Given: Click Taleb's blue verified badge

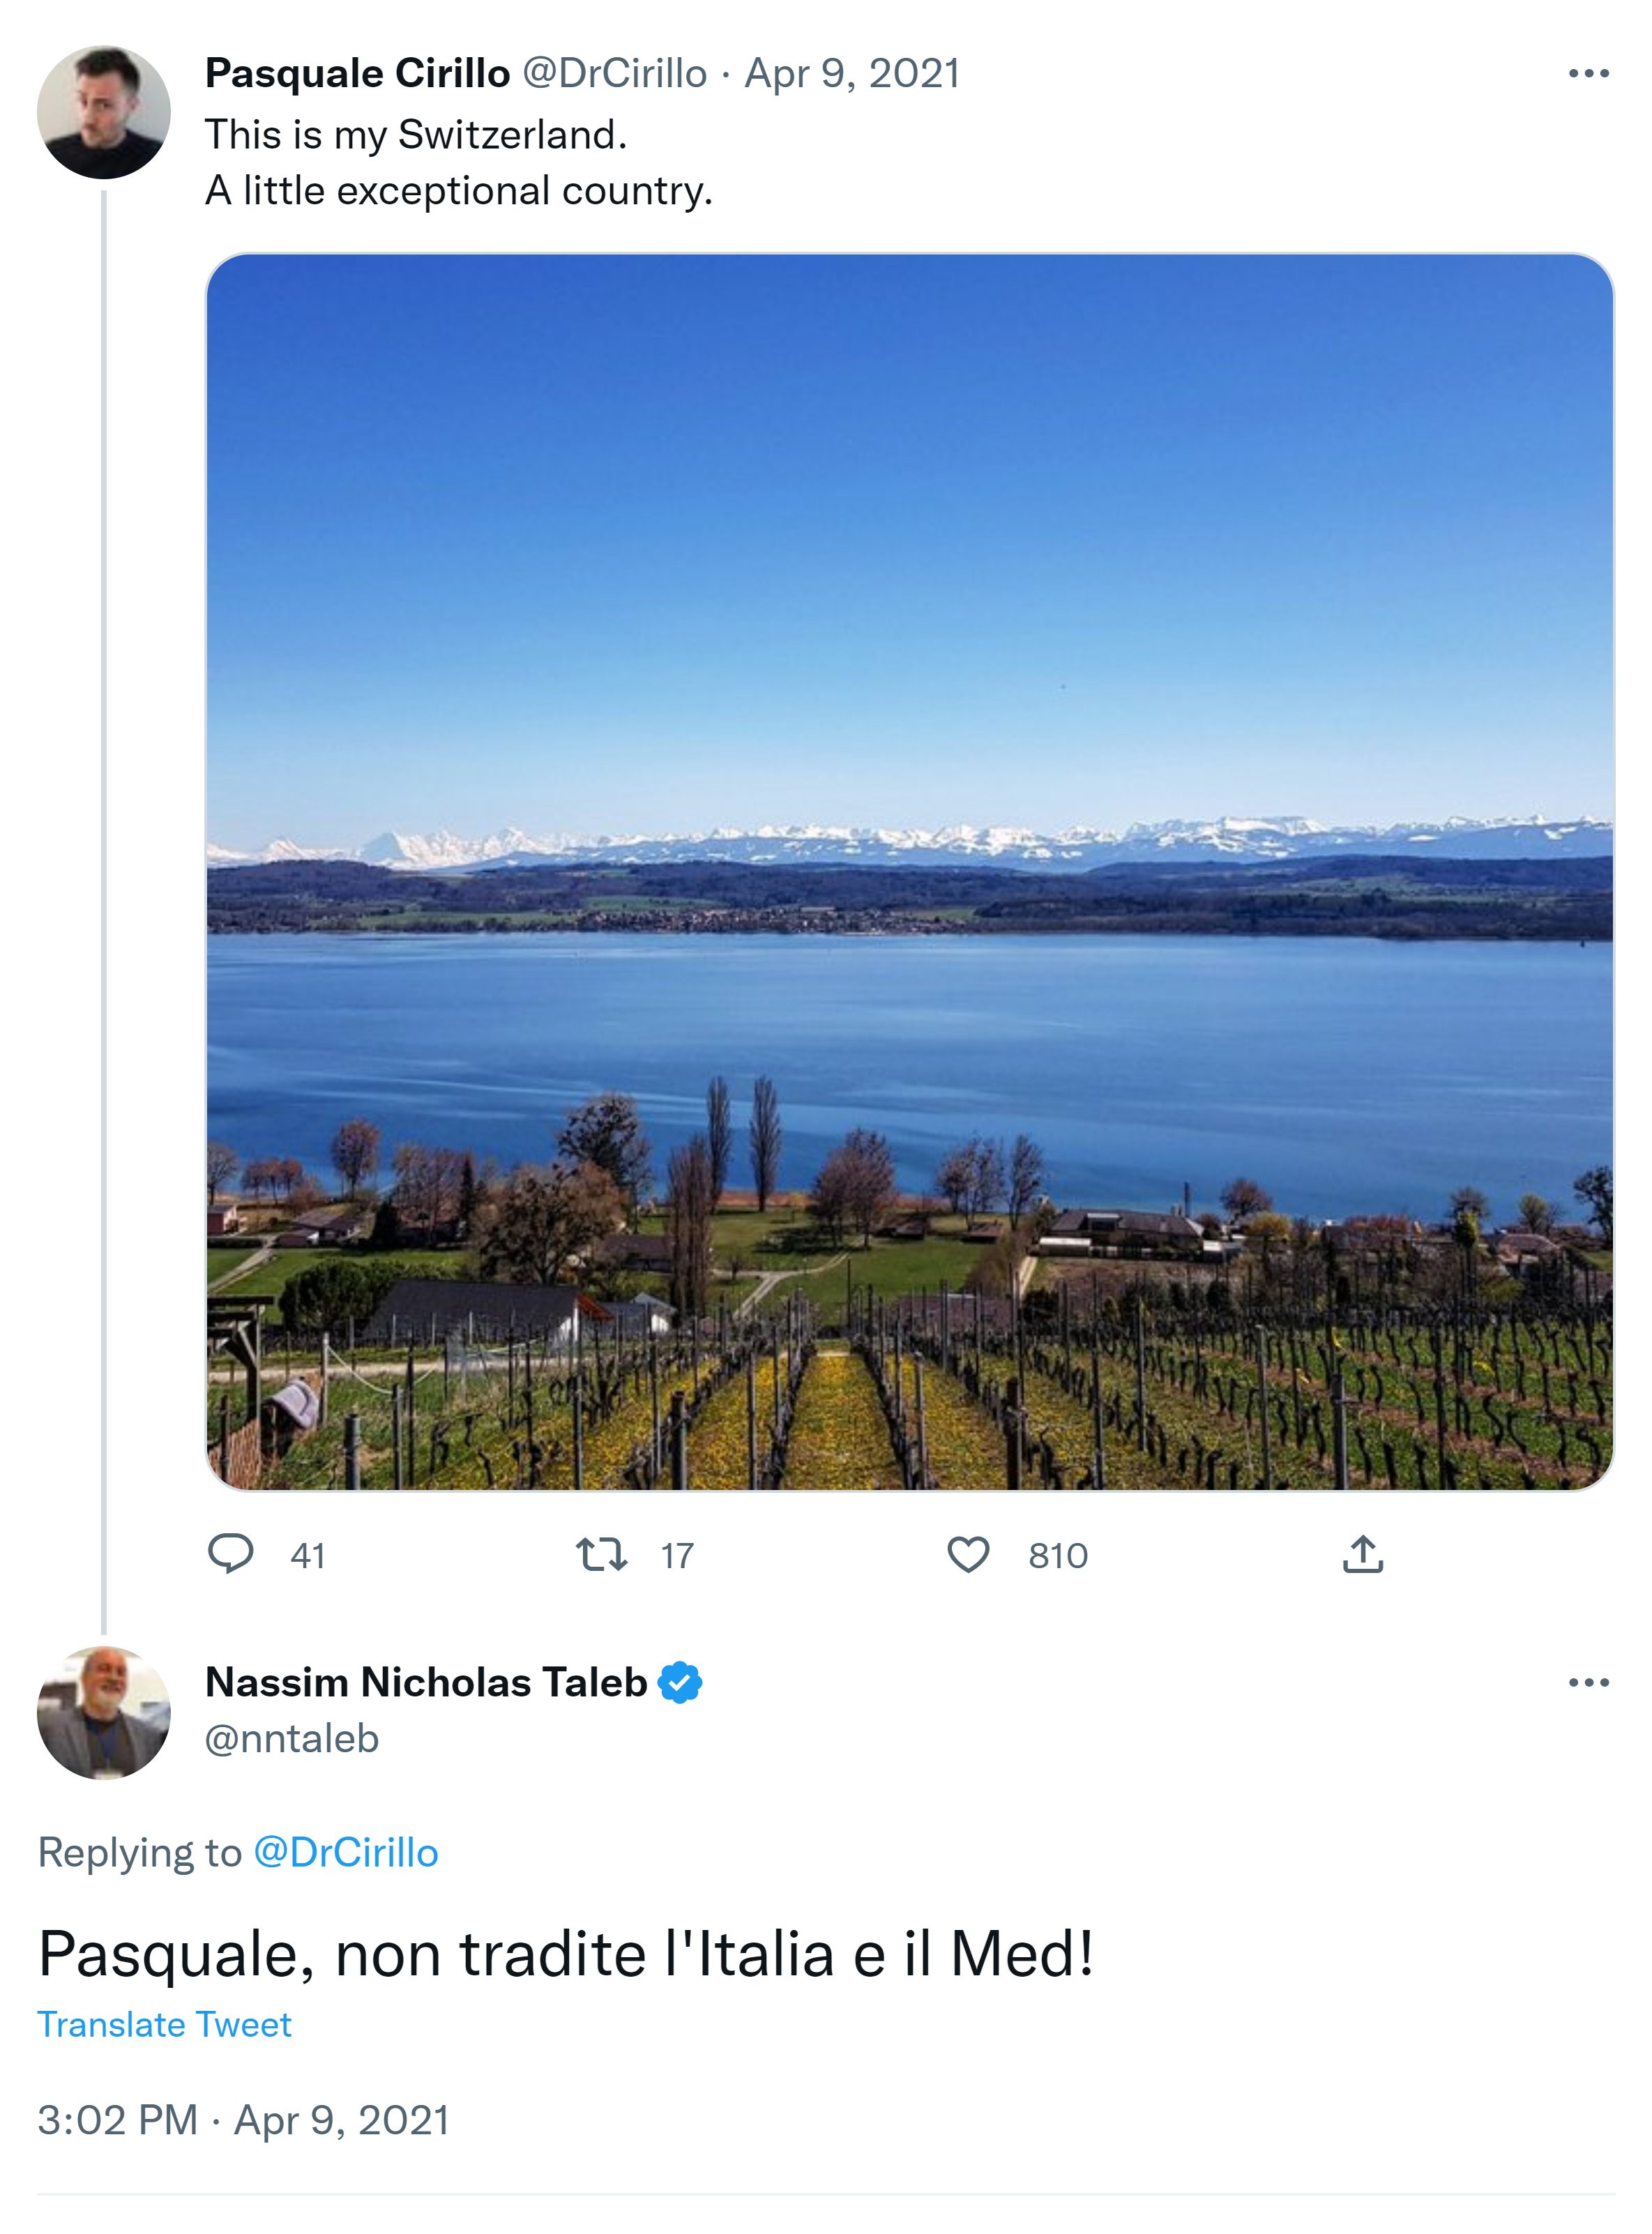Looking at the screenshot, I should pos(680,1683).
